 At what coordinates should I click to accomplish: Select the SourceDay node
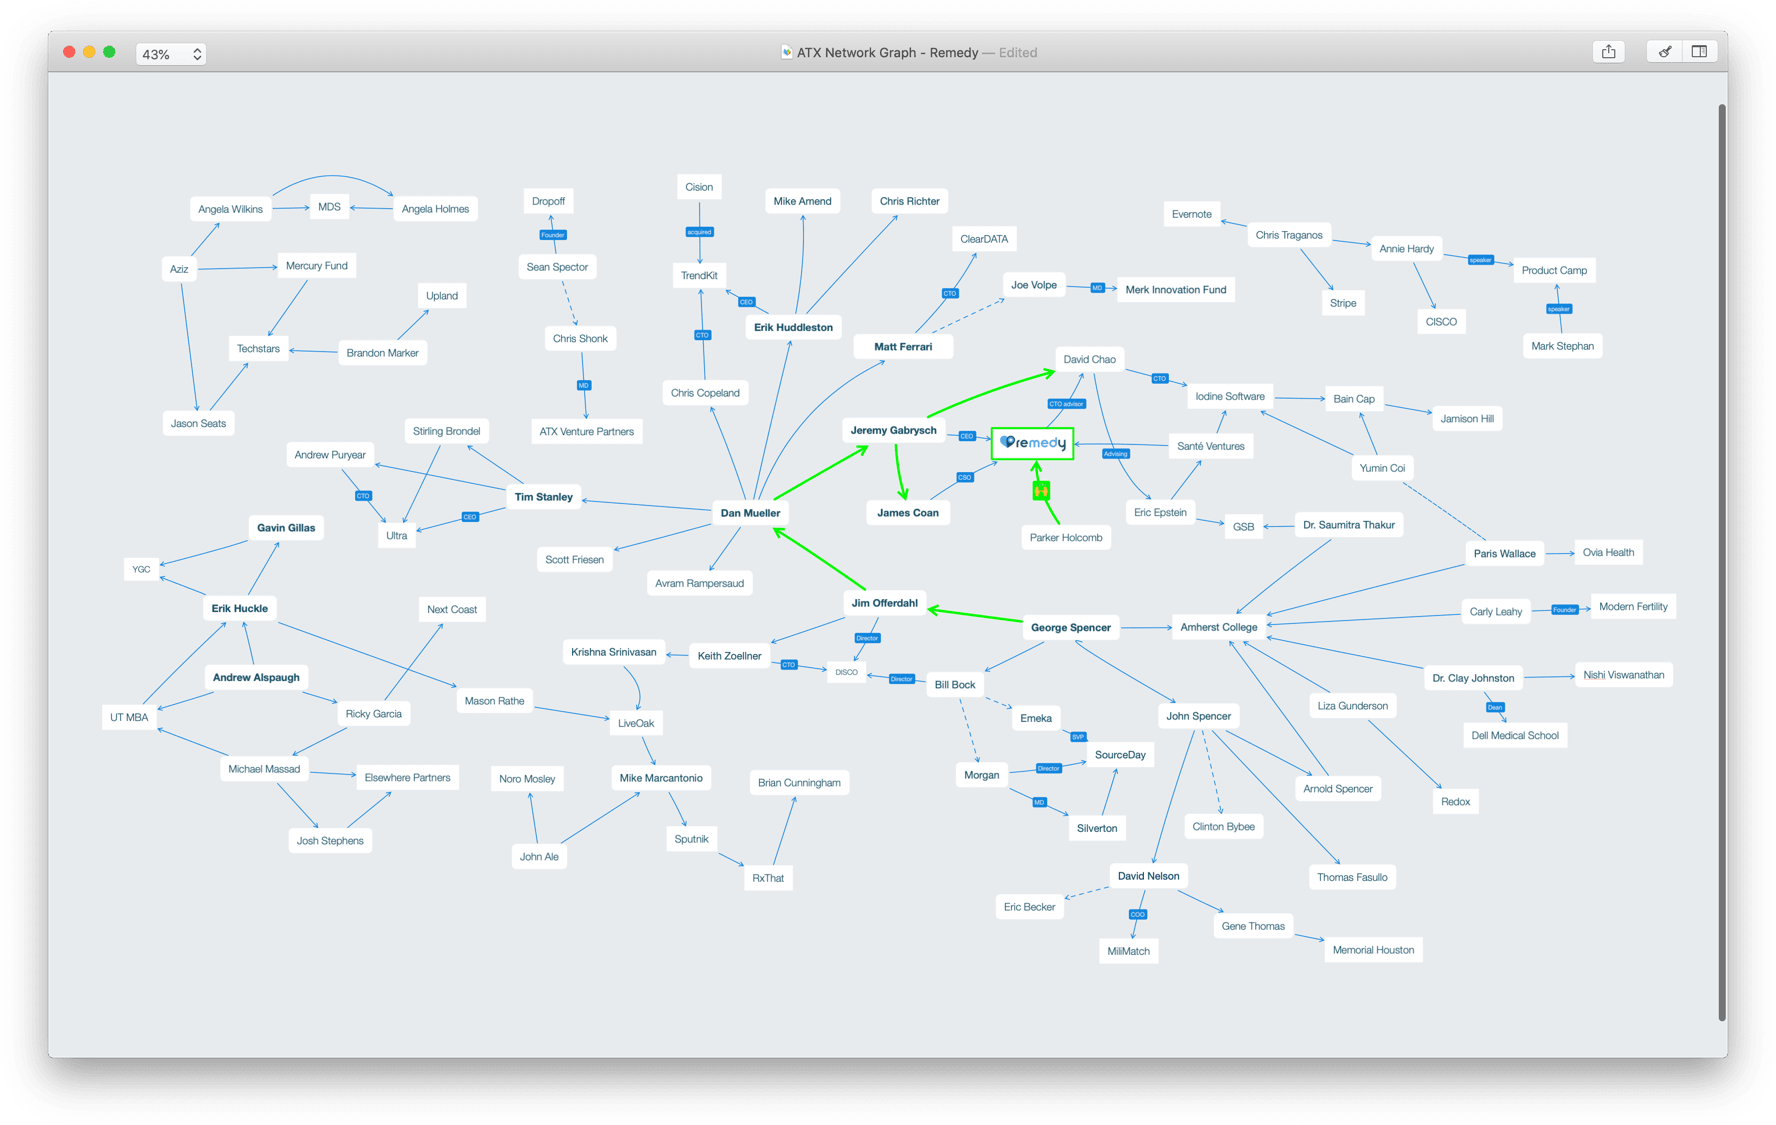click(x=1120, y=755)
